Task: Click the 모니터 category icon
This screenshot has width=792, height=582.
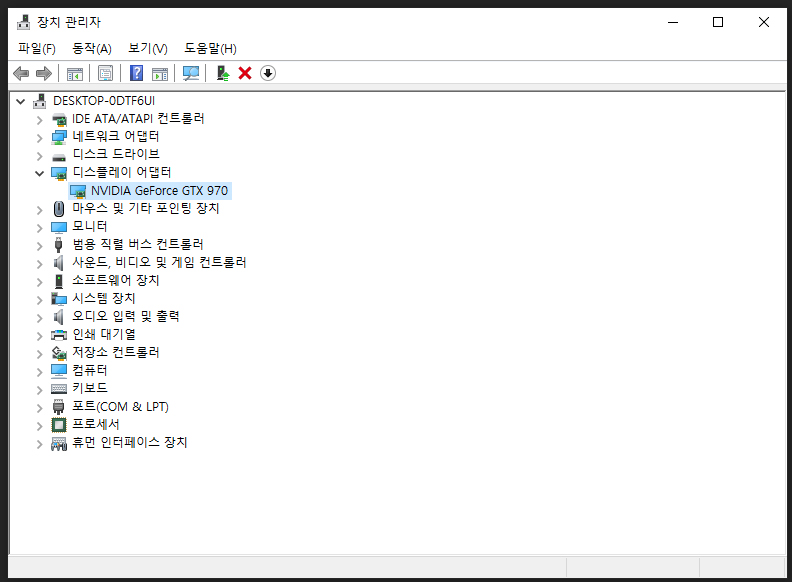Action: [x=59, y=227]
